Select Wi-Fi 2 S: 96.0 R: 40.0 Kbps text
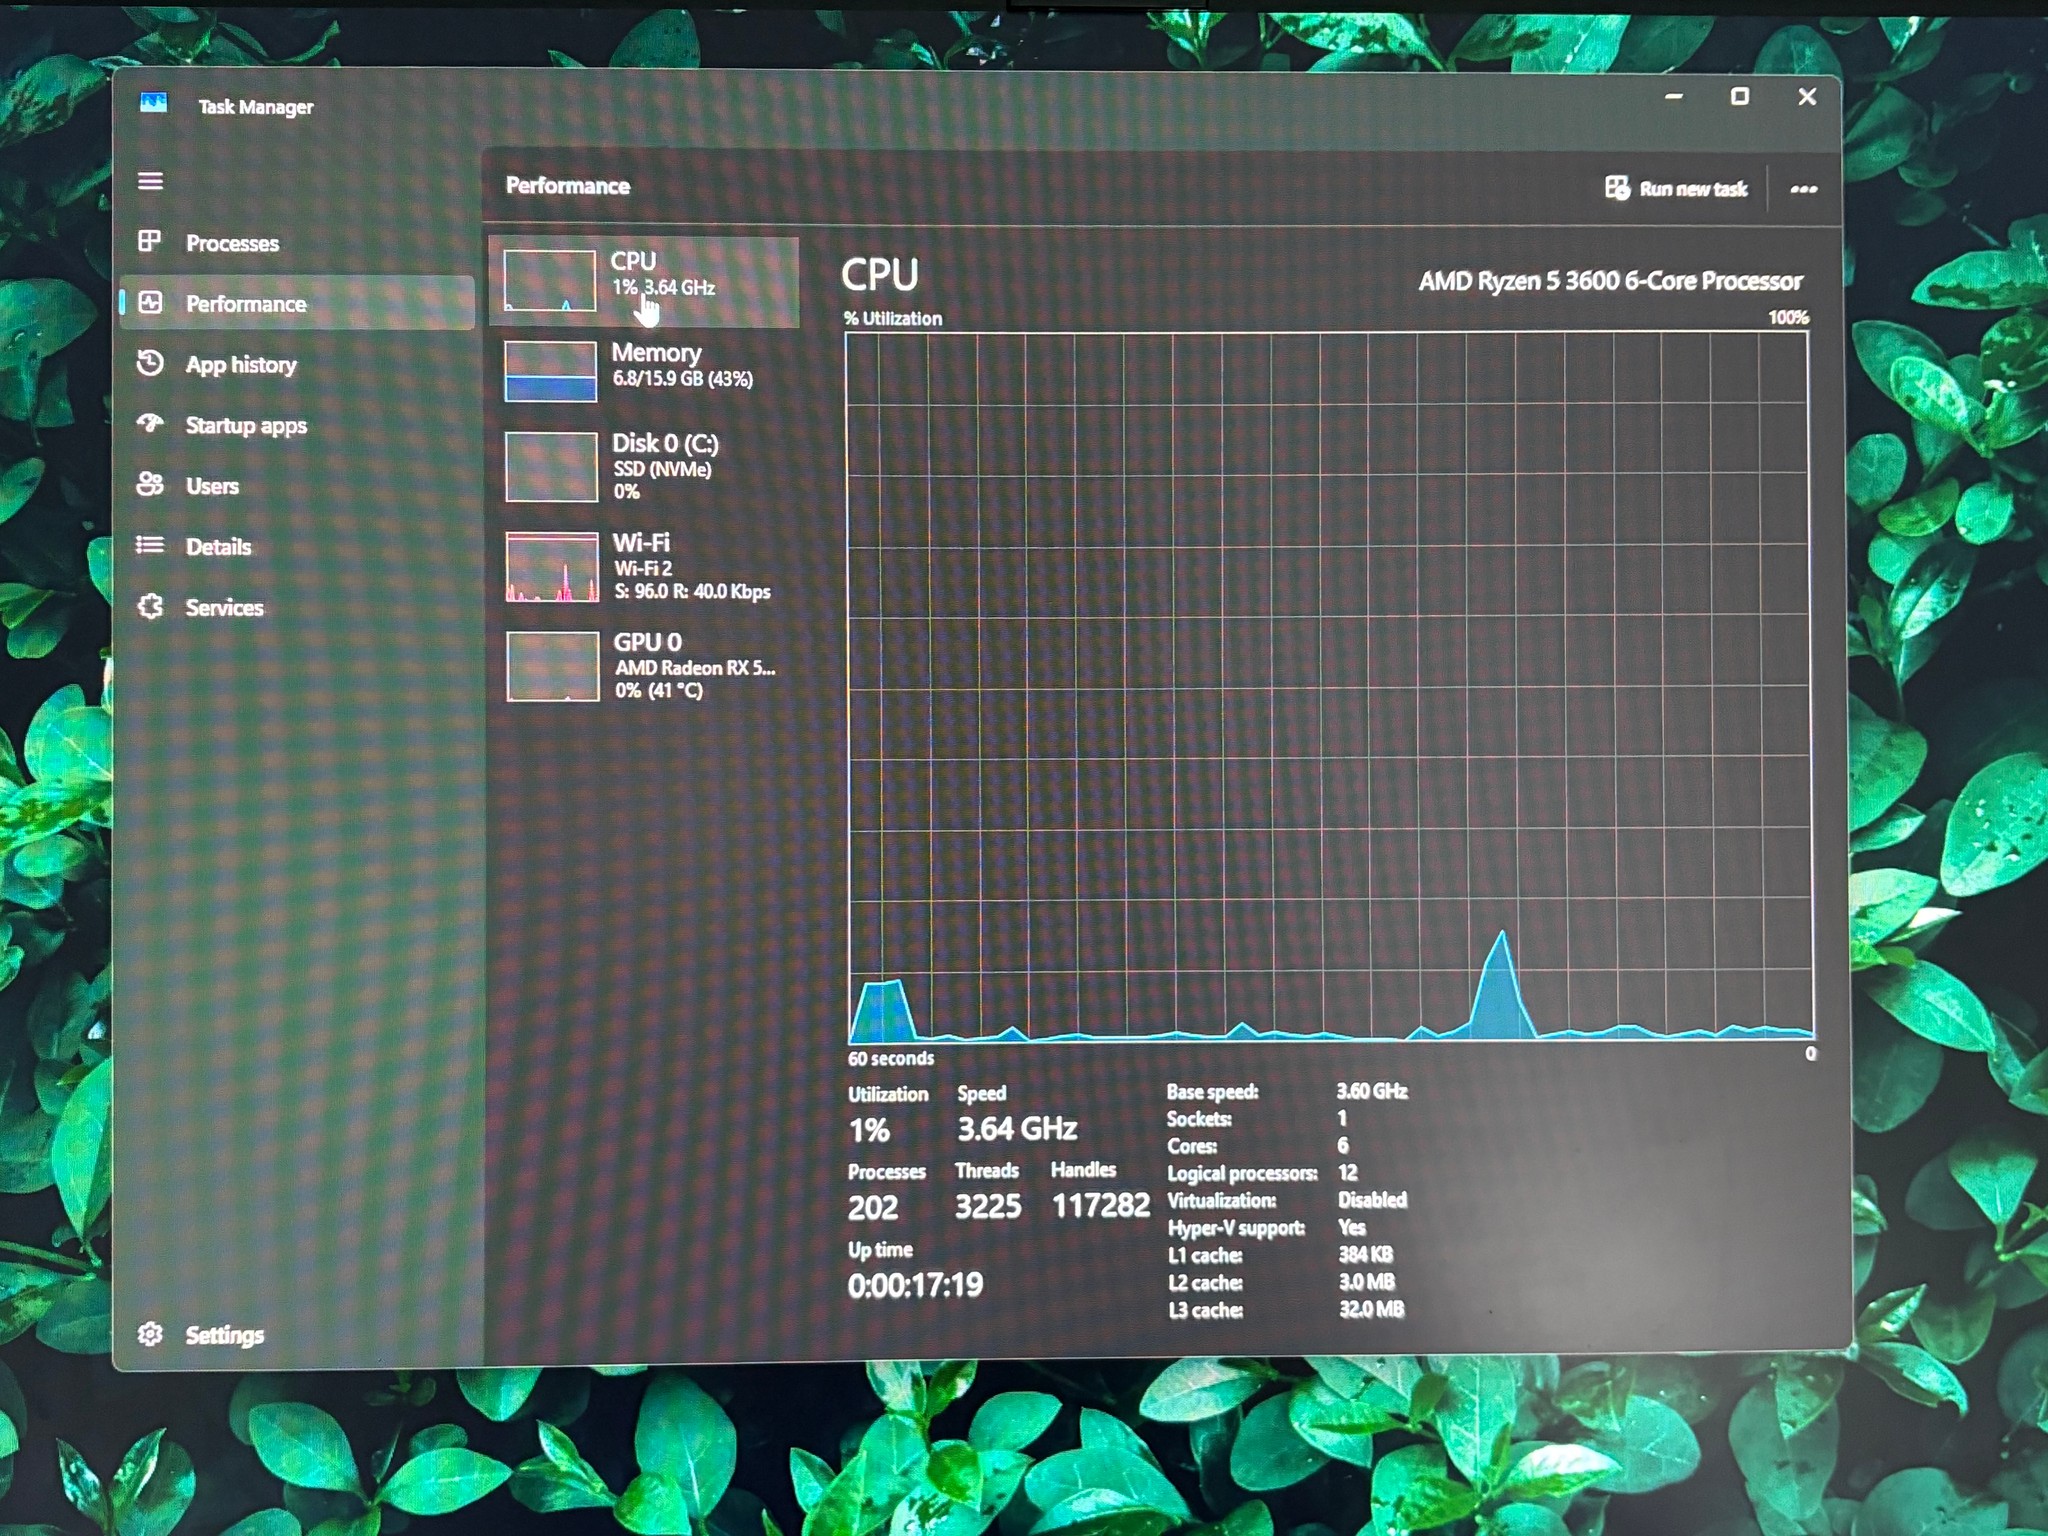Image resolution: width=2048 pixels, height=1536 pixels. pyautogui.click(x=692, y=580)
